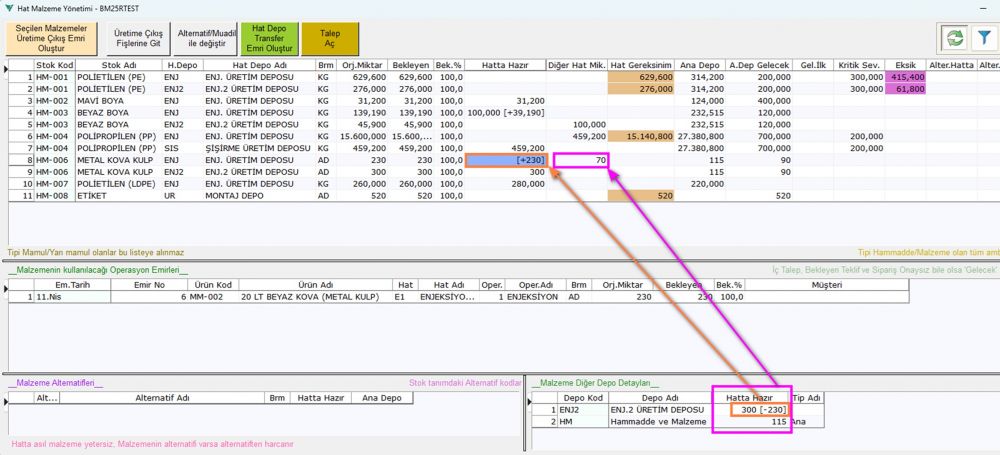
Task: Click the Tip Adı column header
Action: pyautogui.click(x=806, y=398)
